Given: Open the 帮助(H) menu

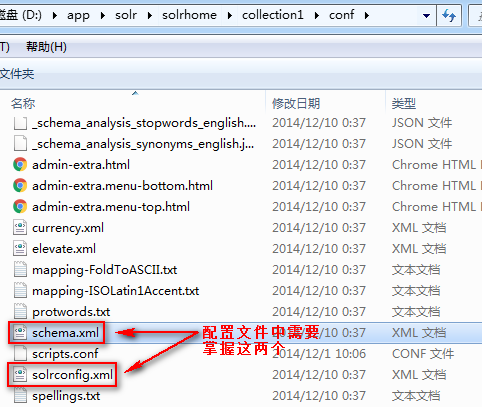Looking at the screenshot, I should point(46,47).
